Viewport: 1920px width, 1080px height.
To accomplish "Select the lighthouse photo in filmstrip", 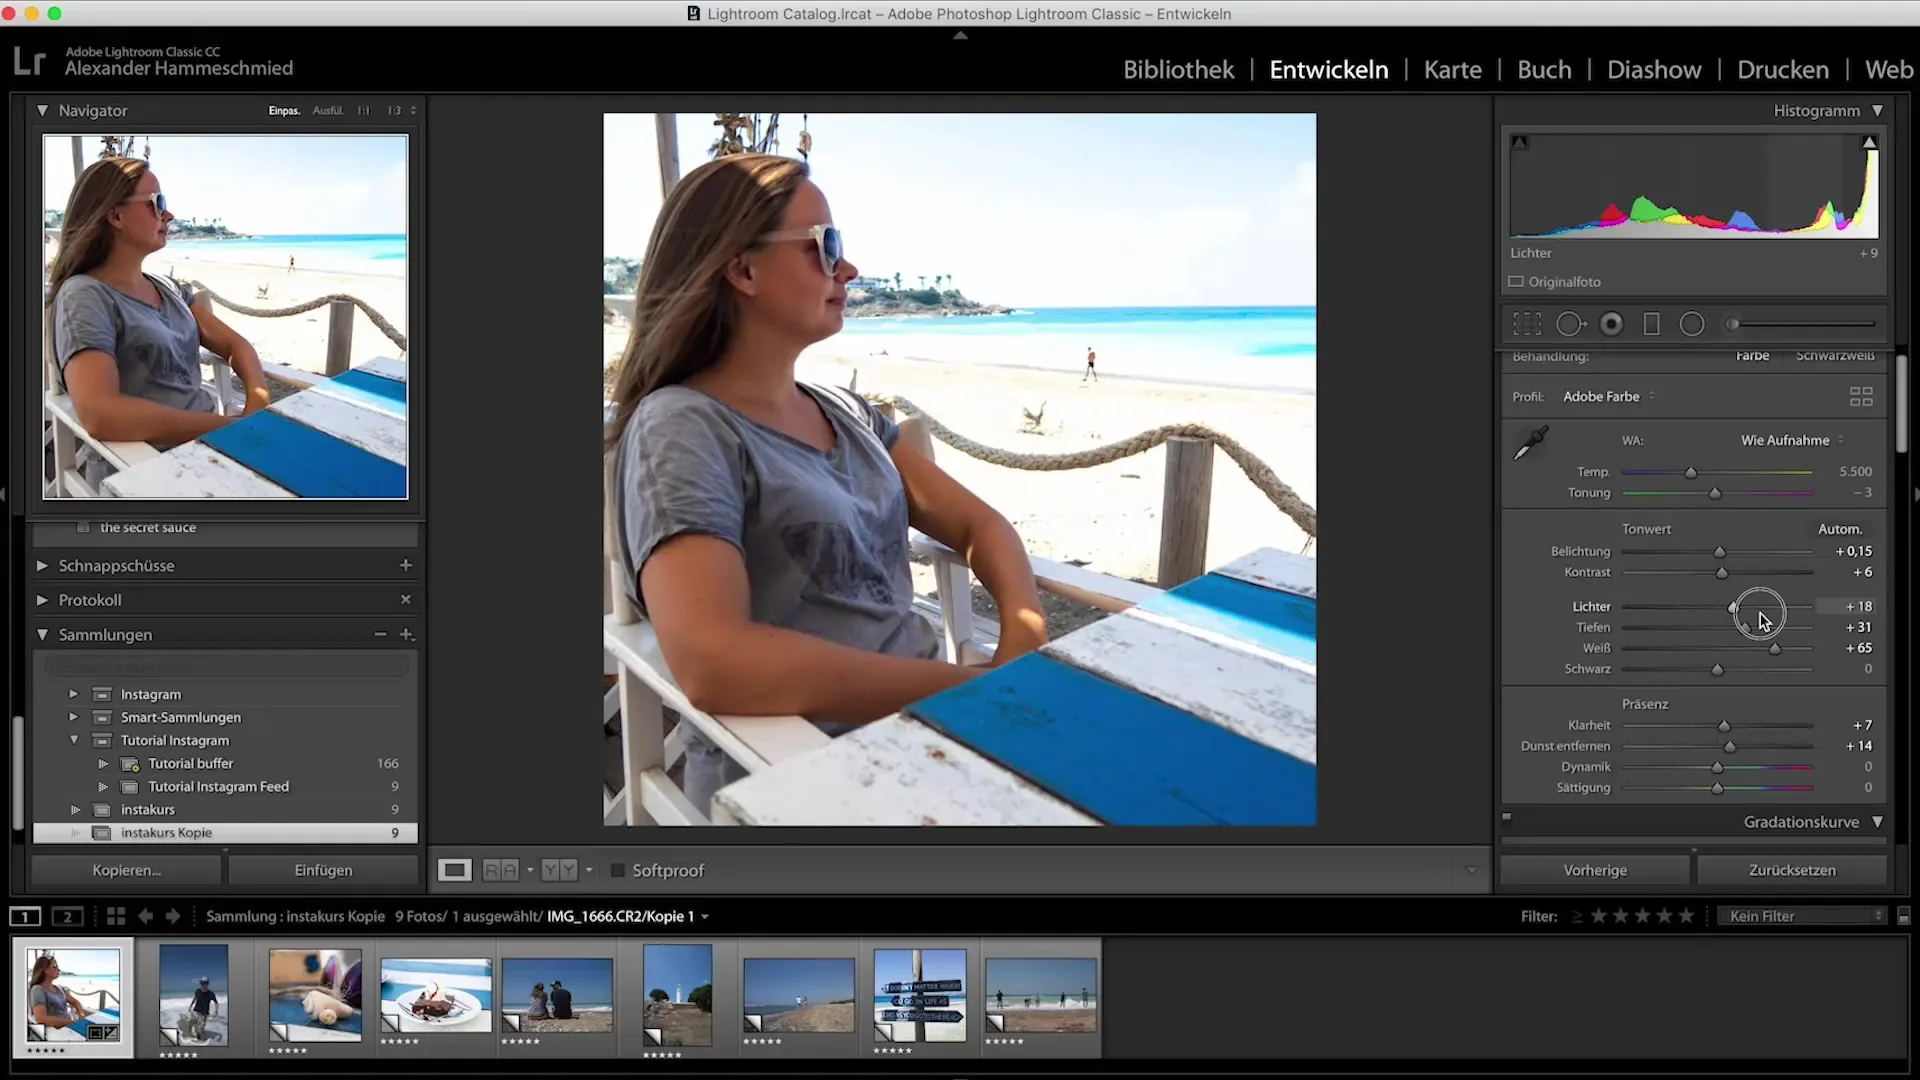I will tap(678, 996).
